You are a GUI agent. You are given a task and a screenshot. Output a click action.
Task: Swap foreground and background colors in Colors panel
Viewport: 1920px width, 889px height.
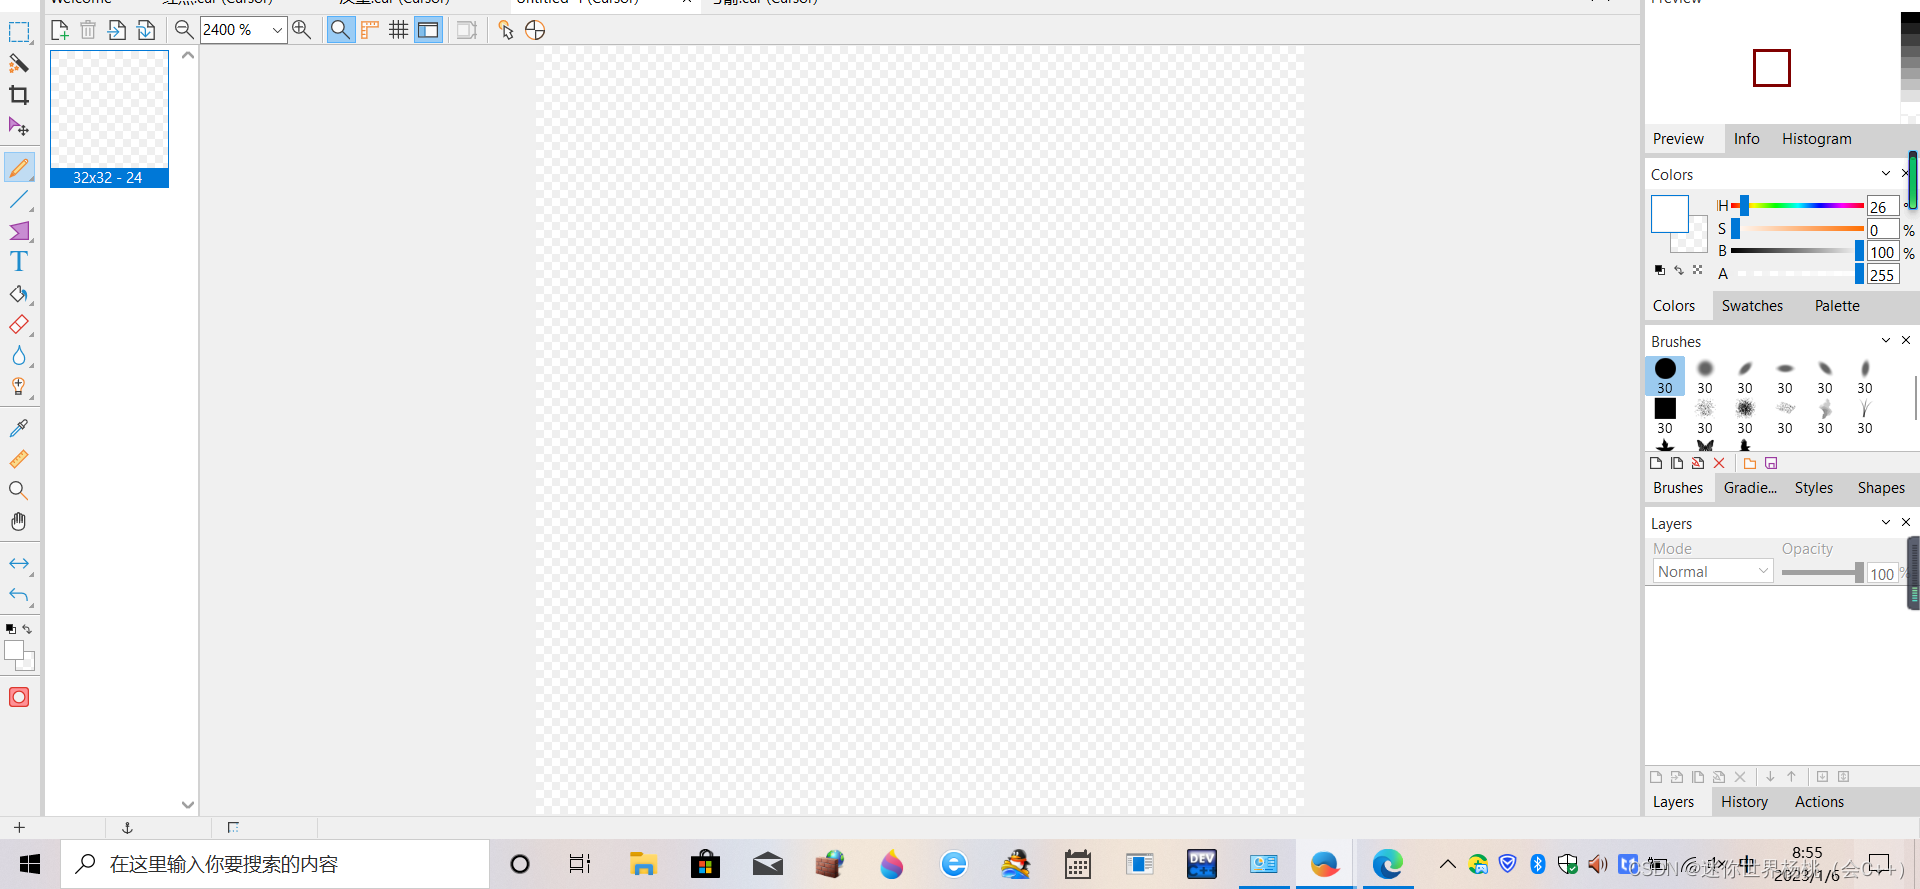pyautogui.click(x=1679, y=270)
